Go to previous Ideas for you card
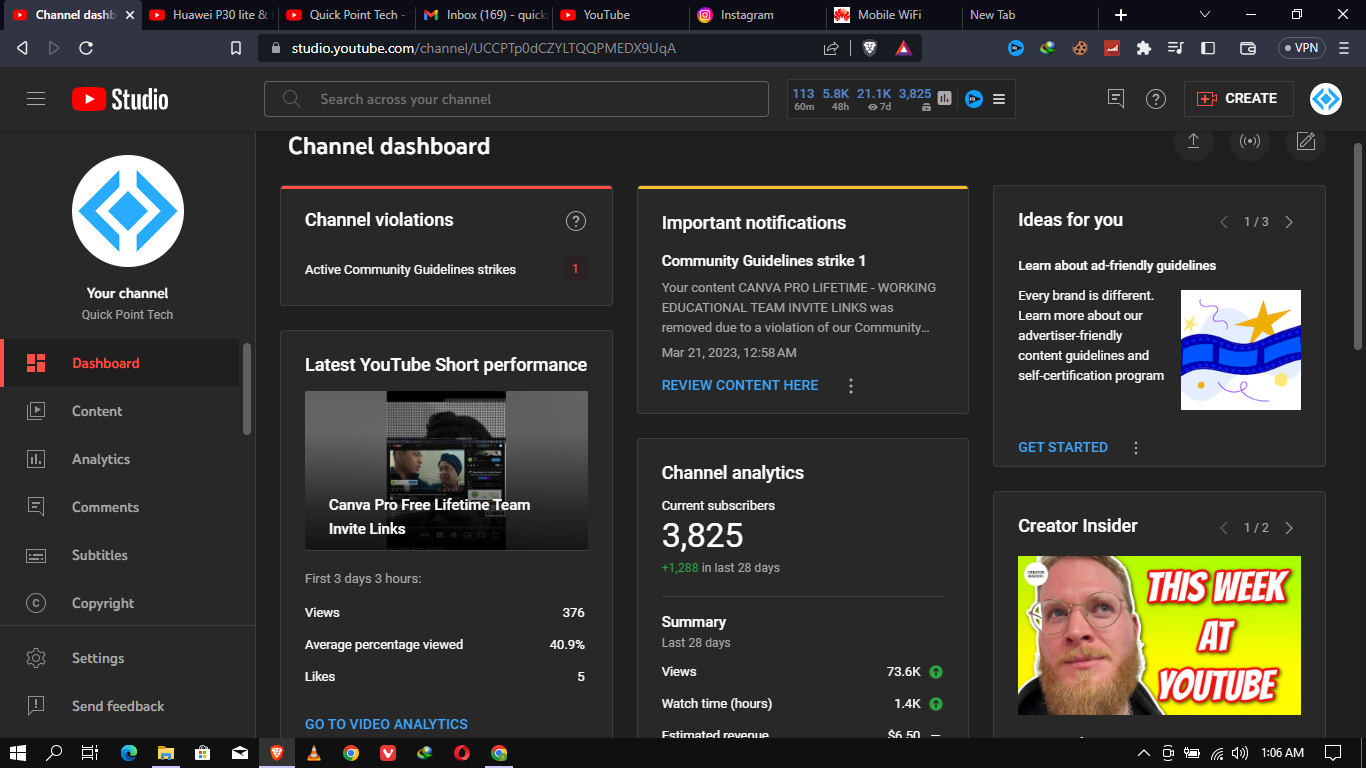The width and height of the screenshot is (1366, 768). click(x=1224, y=222)
